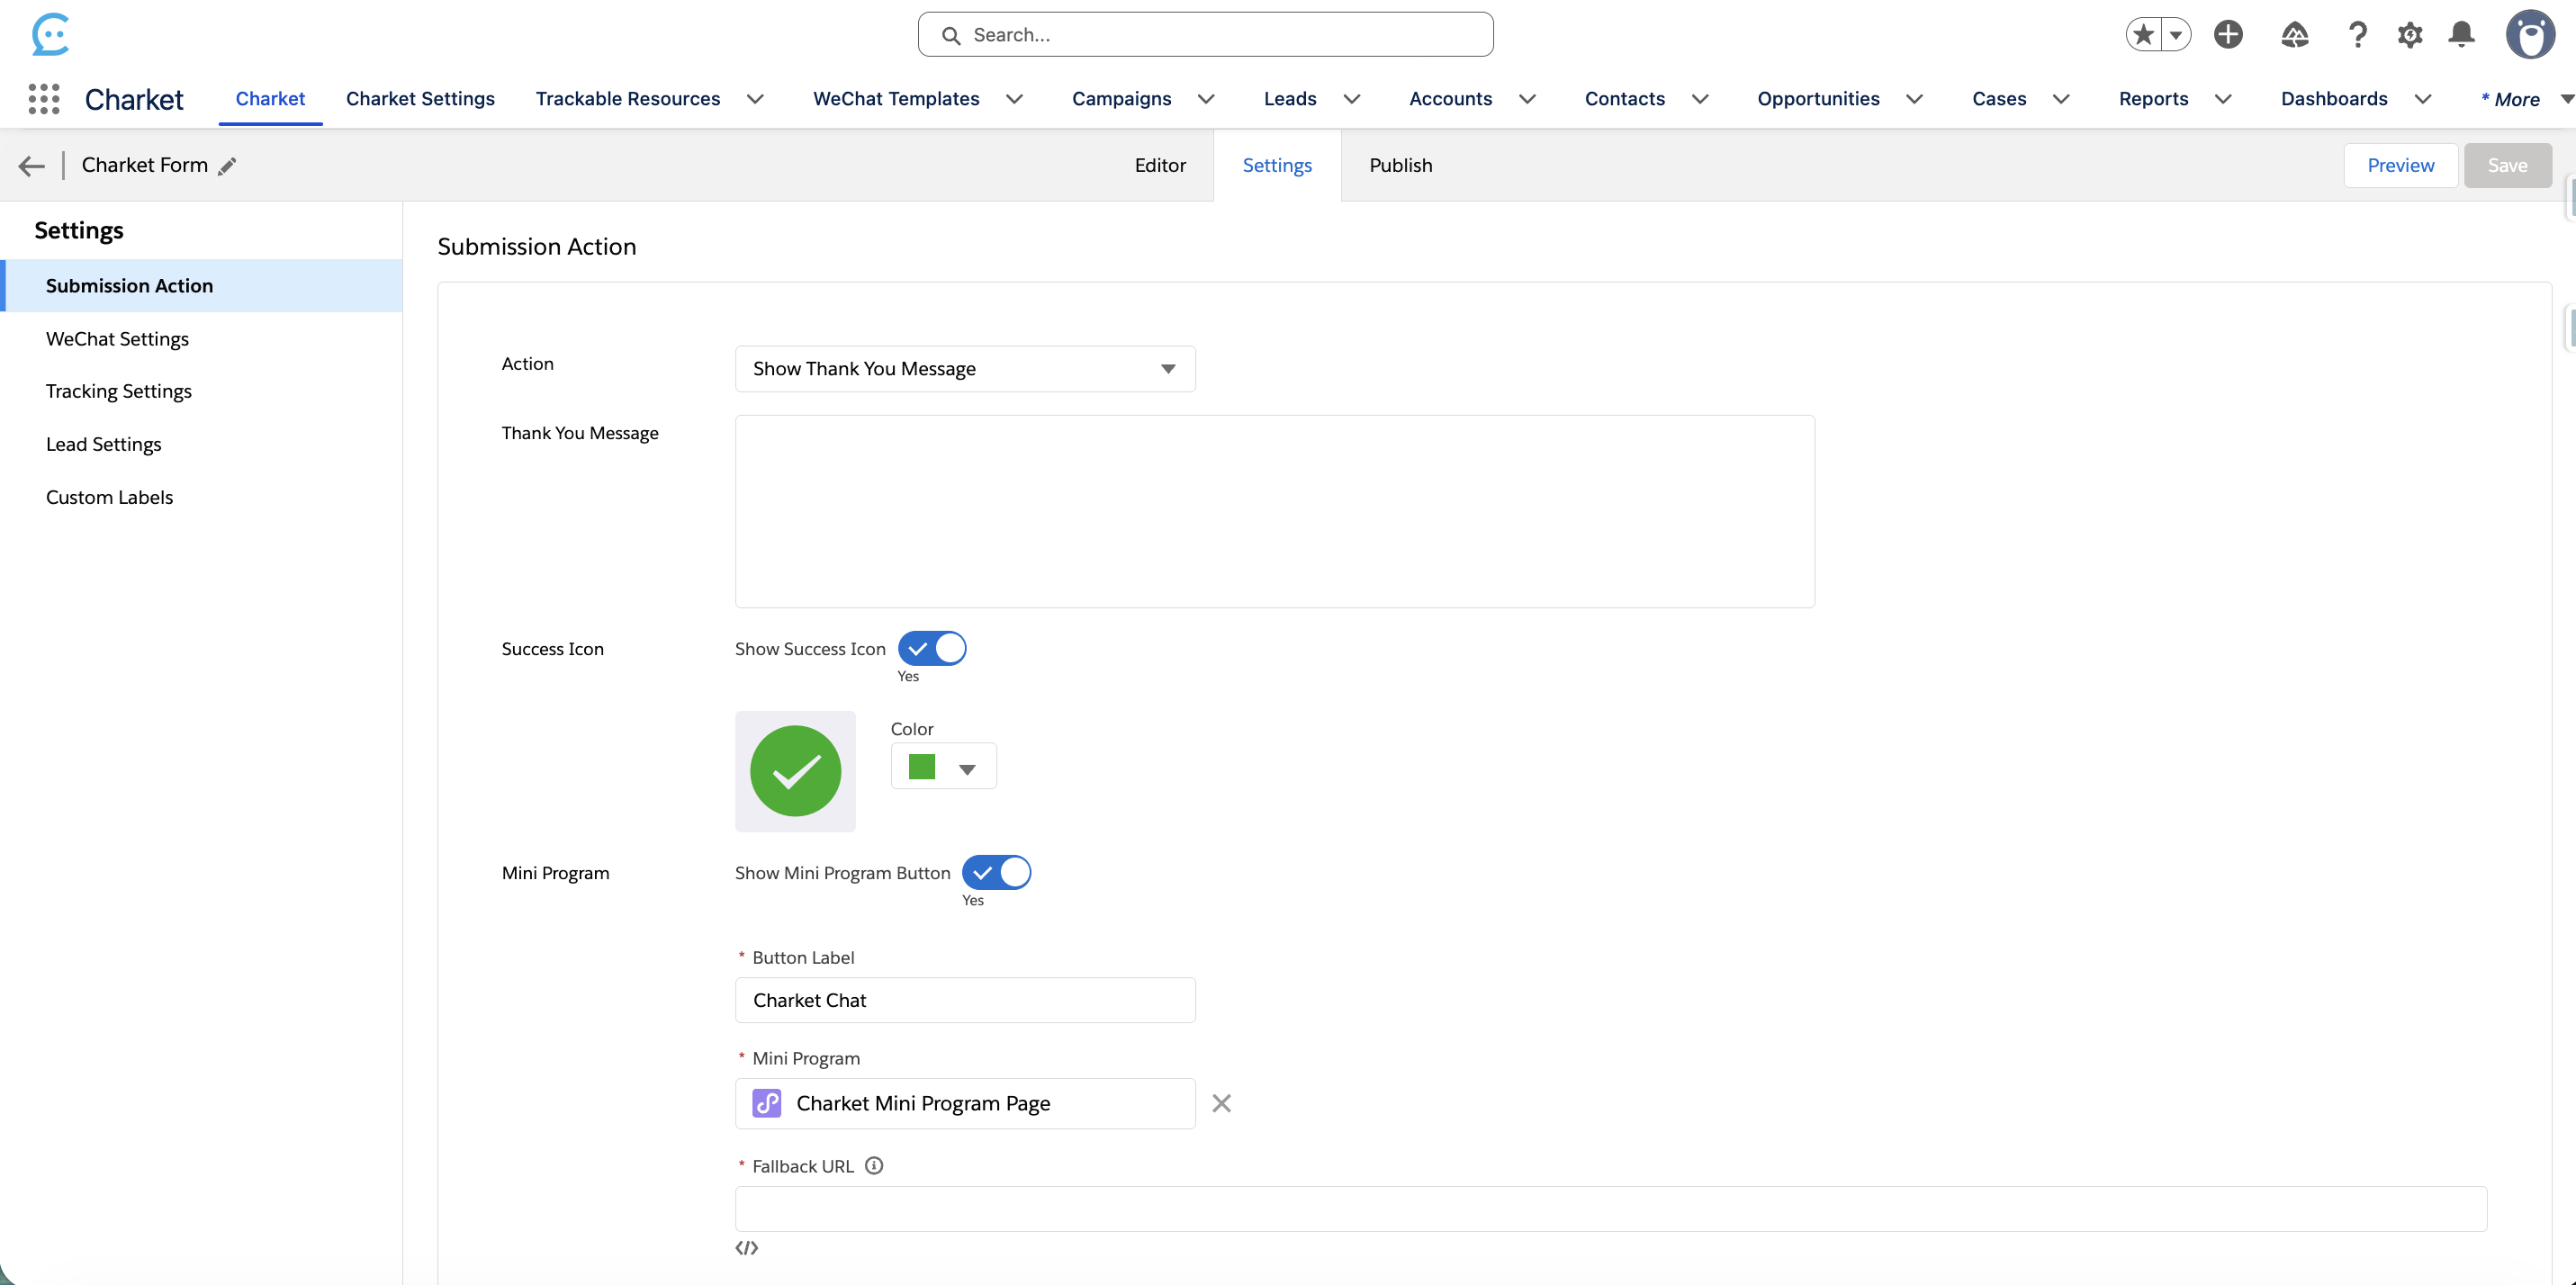Open the Dashboards nav tab

[2334, 99]
